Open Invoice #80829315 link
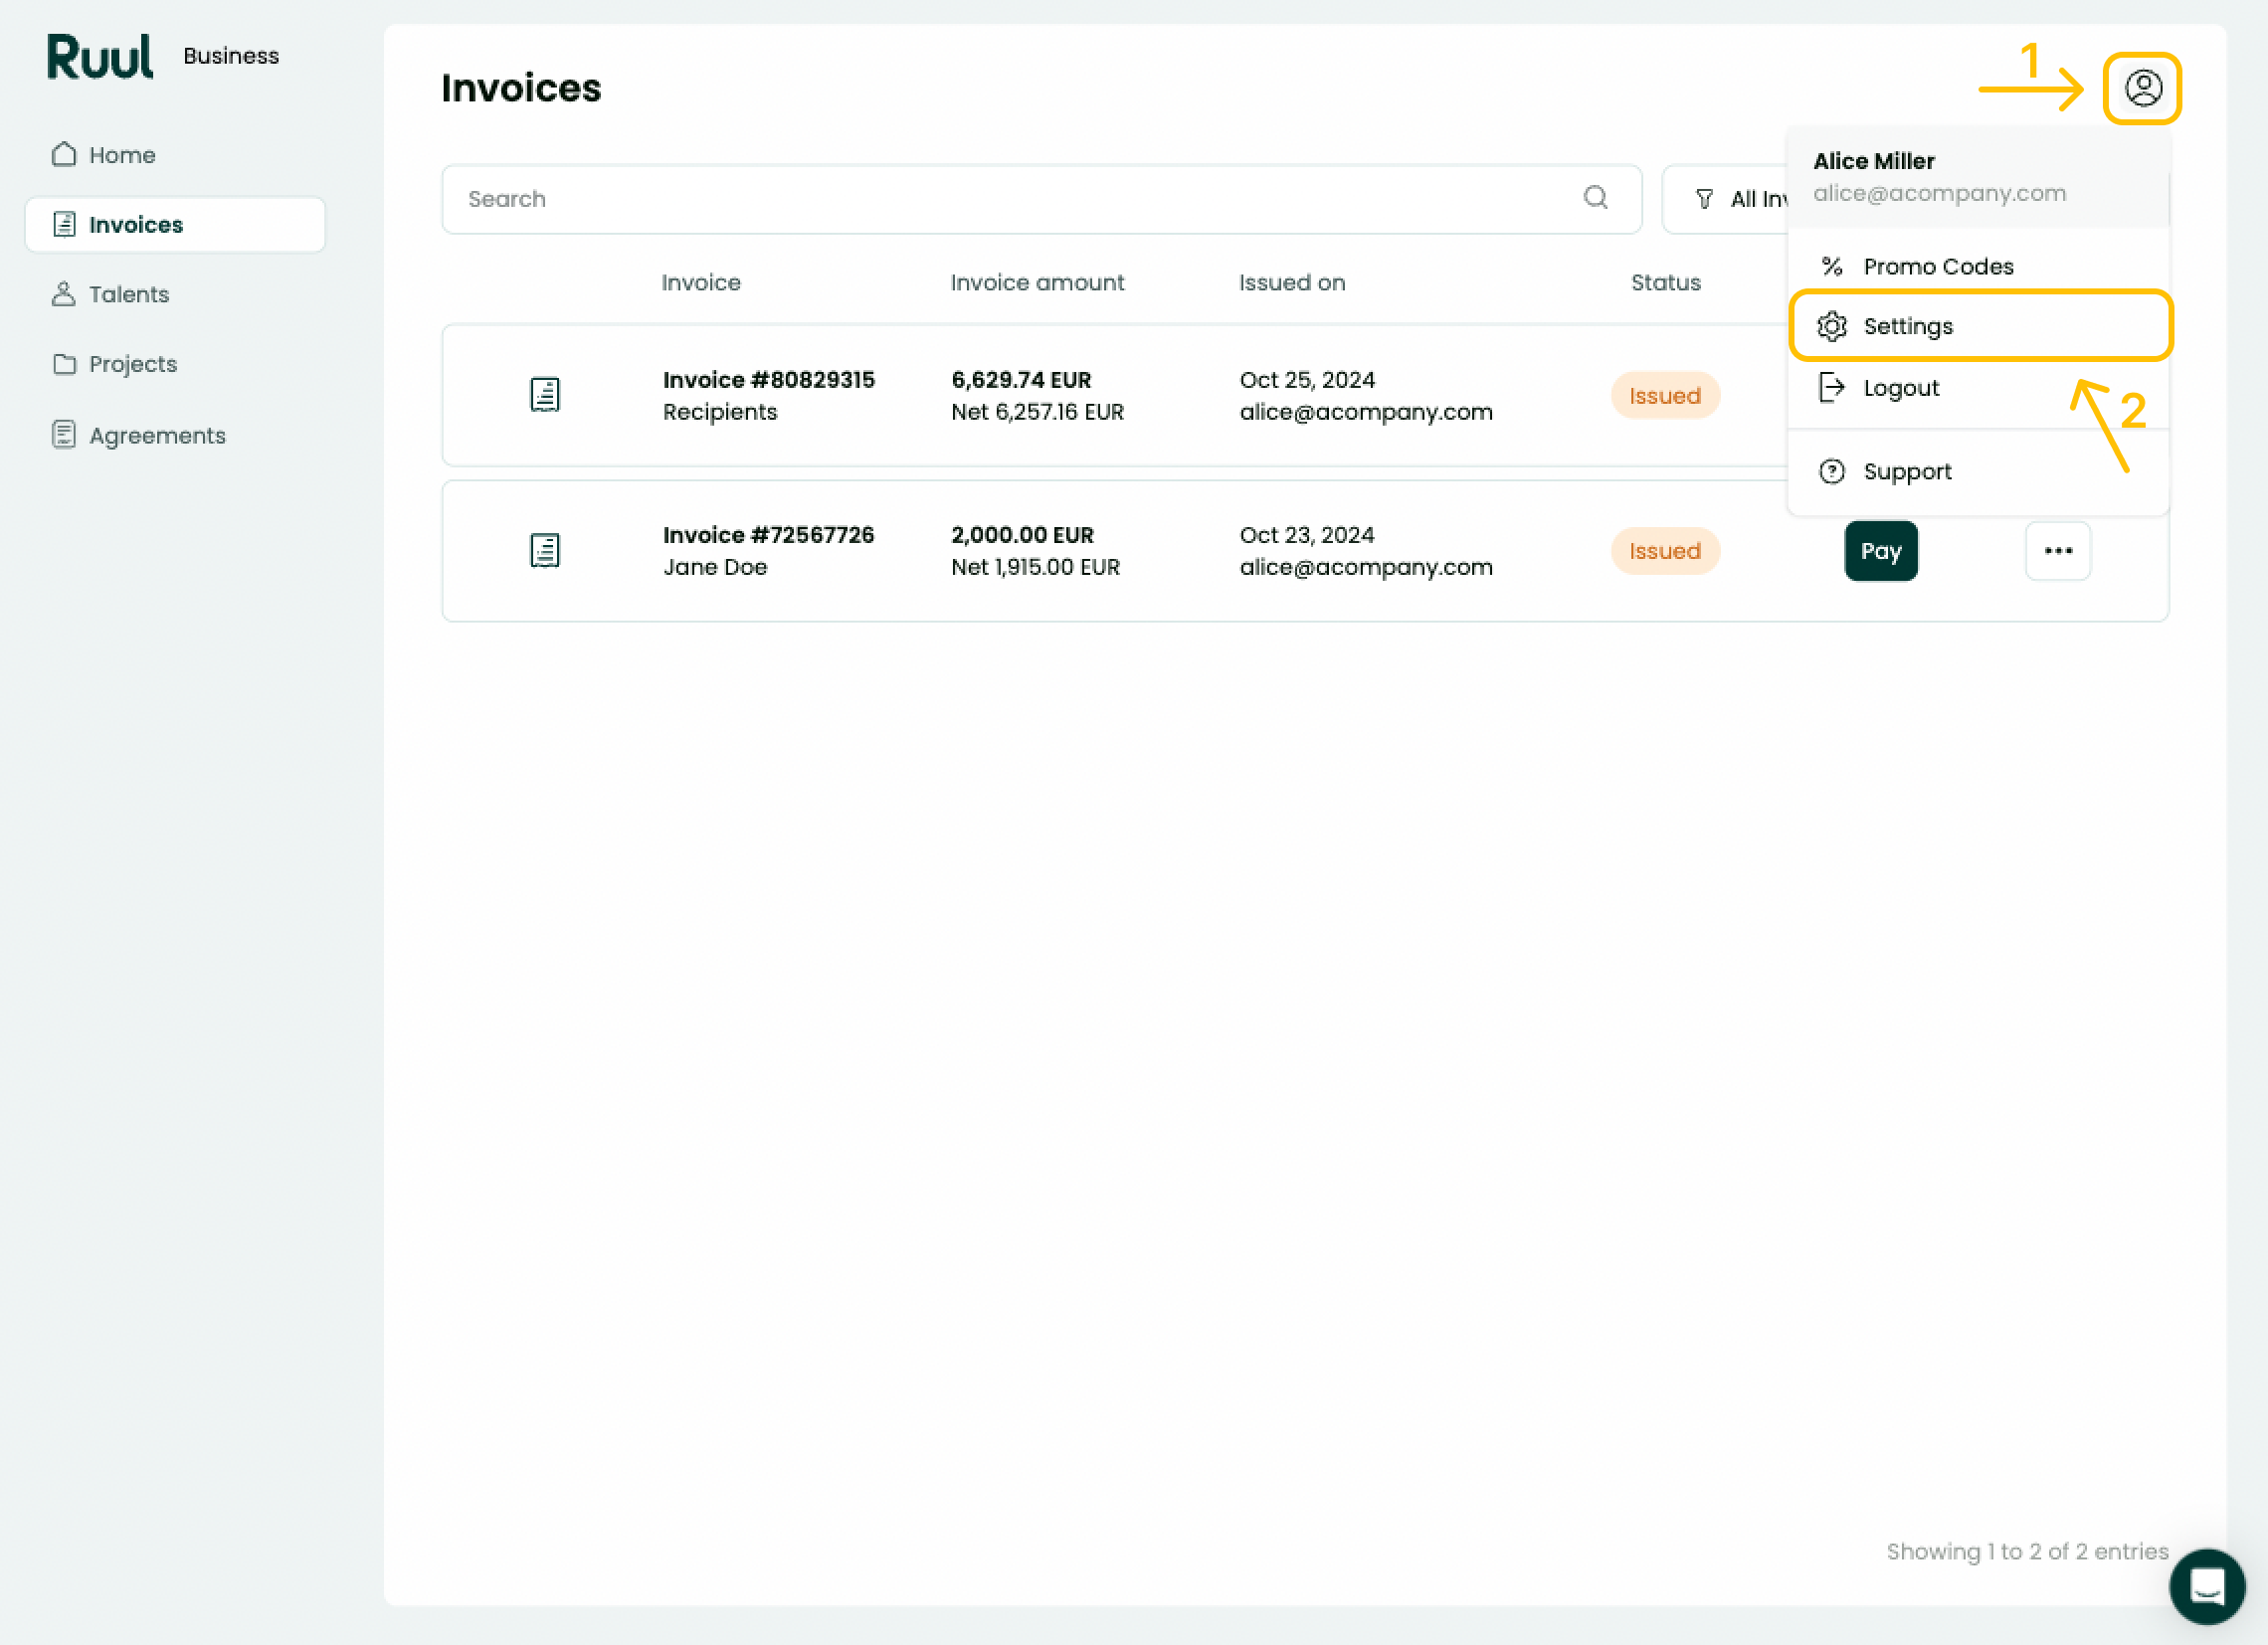The image size is (2268, 1645). coord(768,380)
